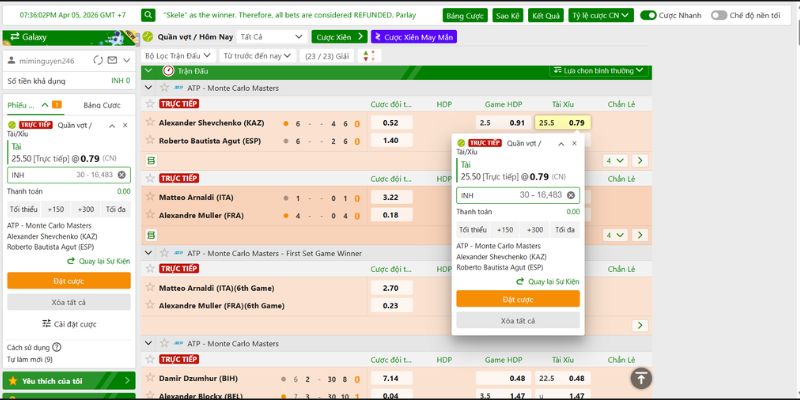This screenshot has height=400, width=800.
Task: Open the Tỷ lệ cược CN odds dropdown
Action: [599, 16]
